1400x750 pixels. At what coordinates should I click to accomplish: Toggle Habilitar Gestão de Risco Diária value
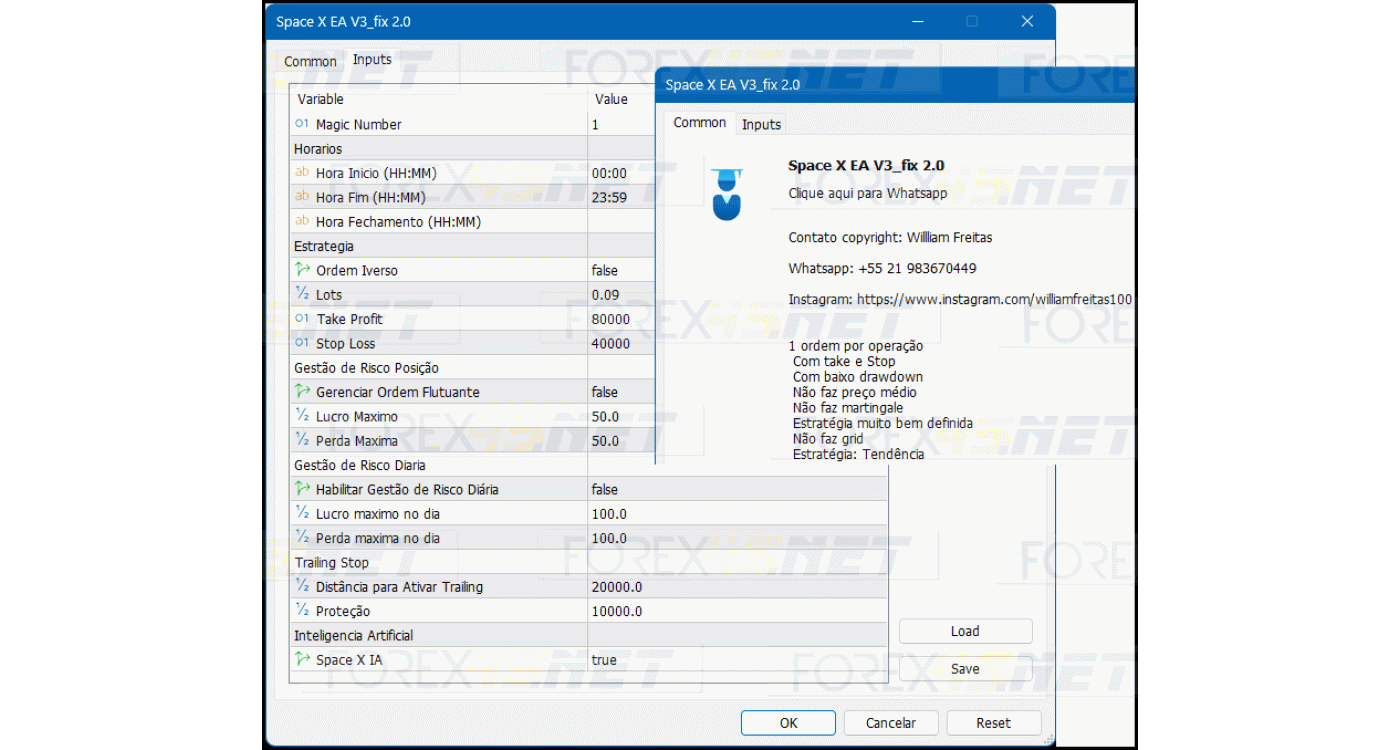click(620, 489)
